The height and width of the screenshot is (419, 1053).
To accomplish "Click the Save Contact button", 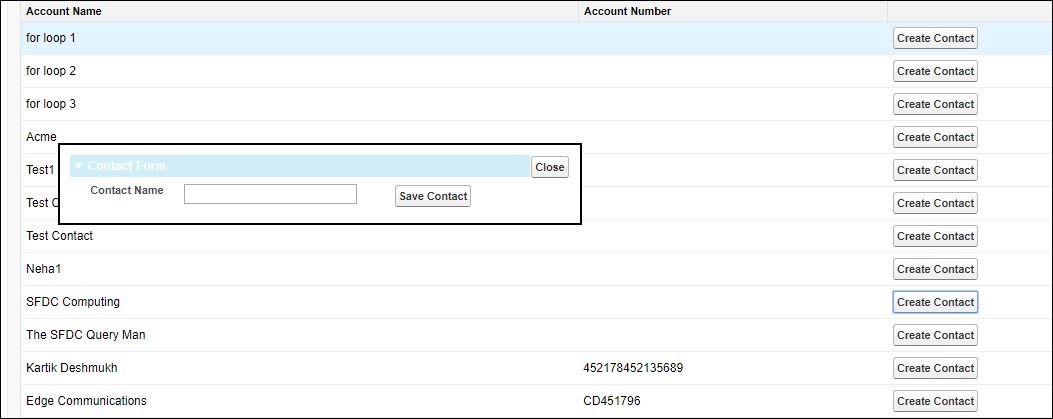I will [433, 196].
